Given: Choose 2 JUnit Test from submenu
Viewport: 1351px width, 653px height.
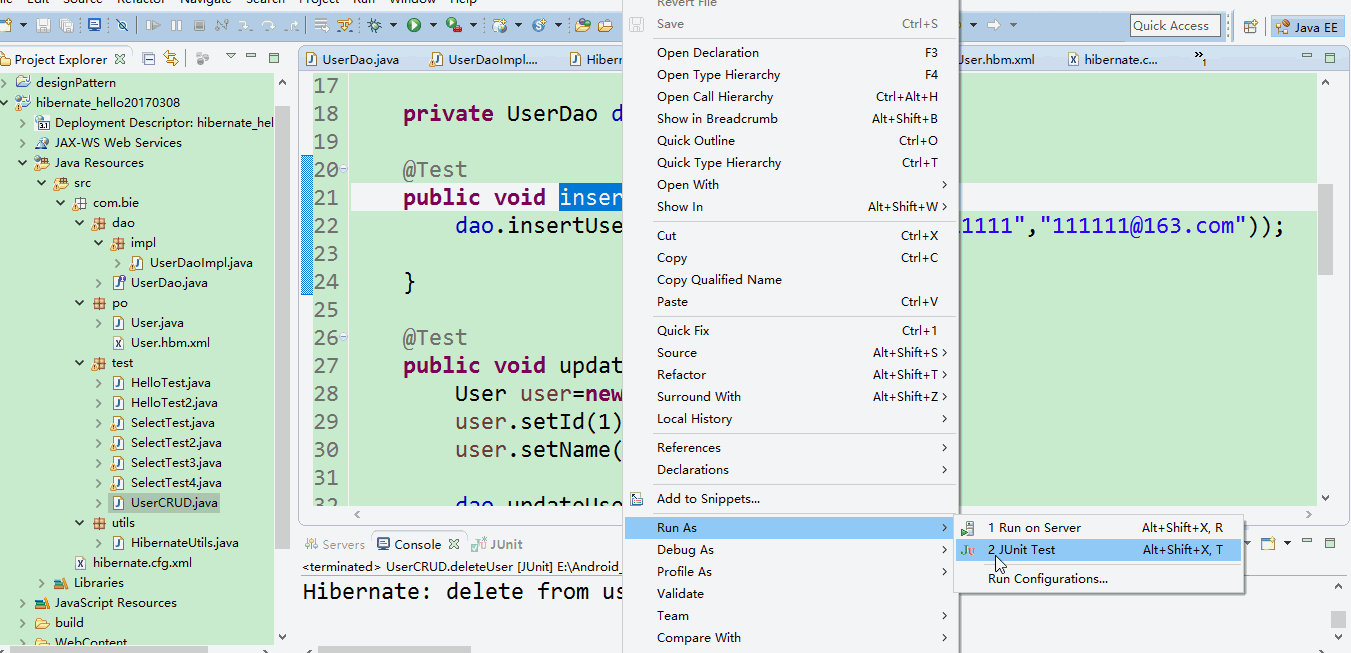Looking at the screenshot, I should [x=1021, y=550].
